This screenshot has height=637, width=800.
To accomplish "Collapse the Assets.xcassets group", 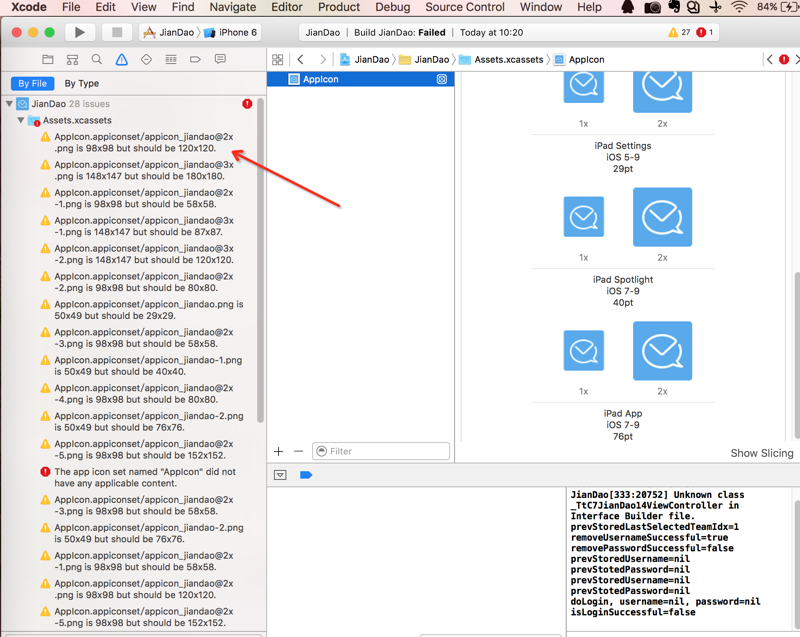I will 21,120.
